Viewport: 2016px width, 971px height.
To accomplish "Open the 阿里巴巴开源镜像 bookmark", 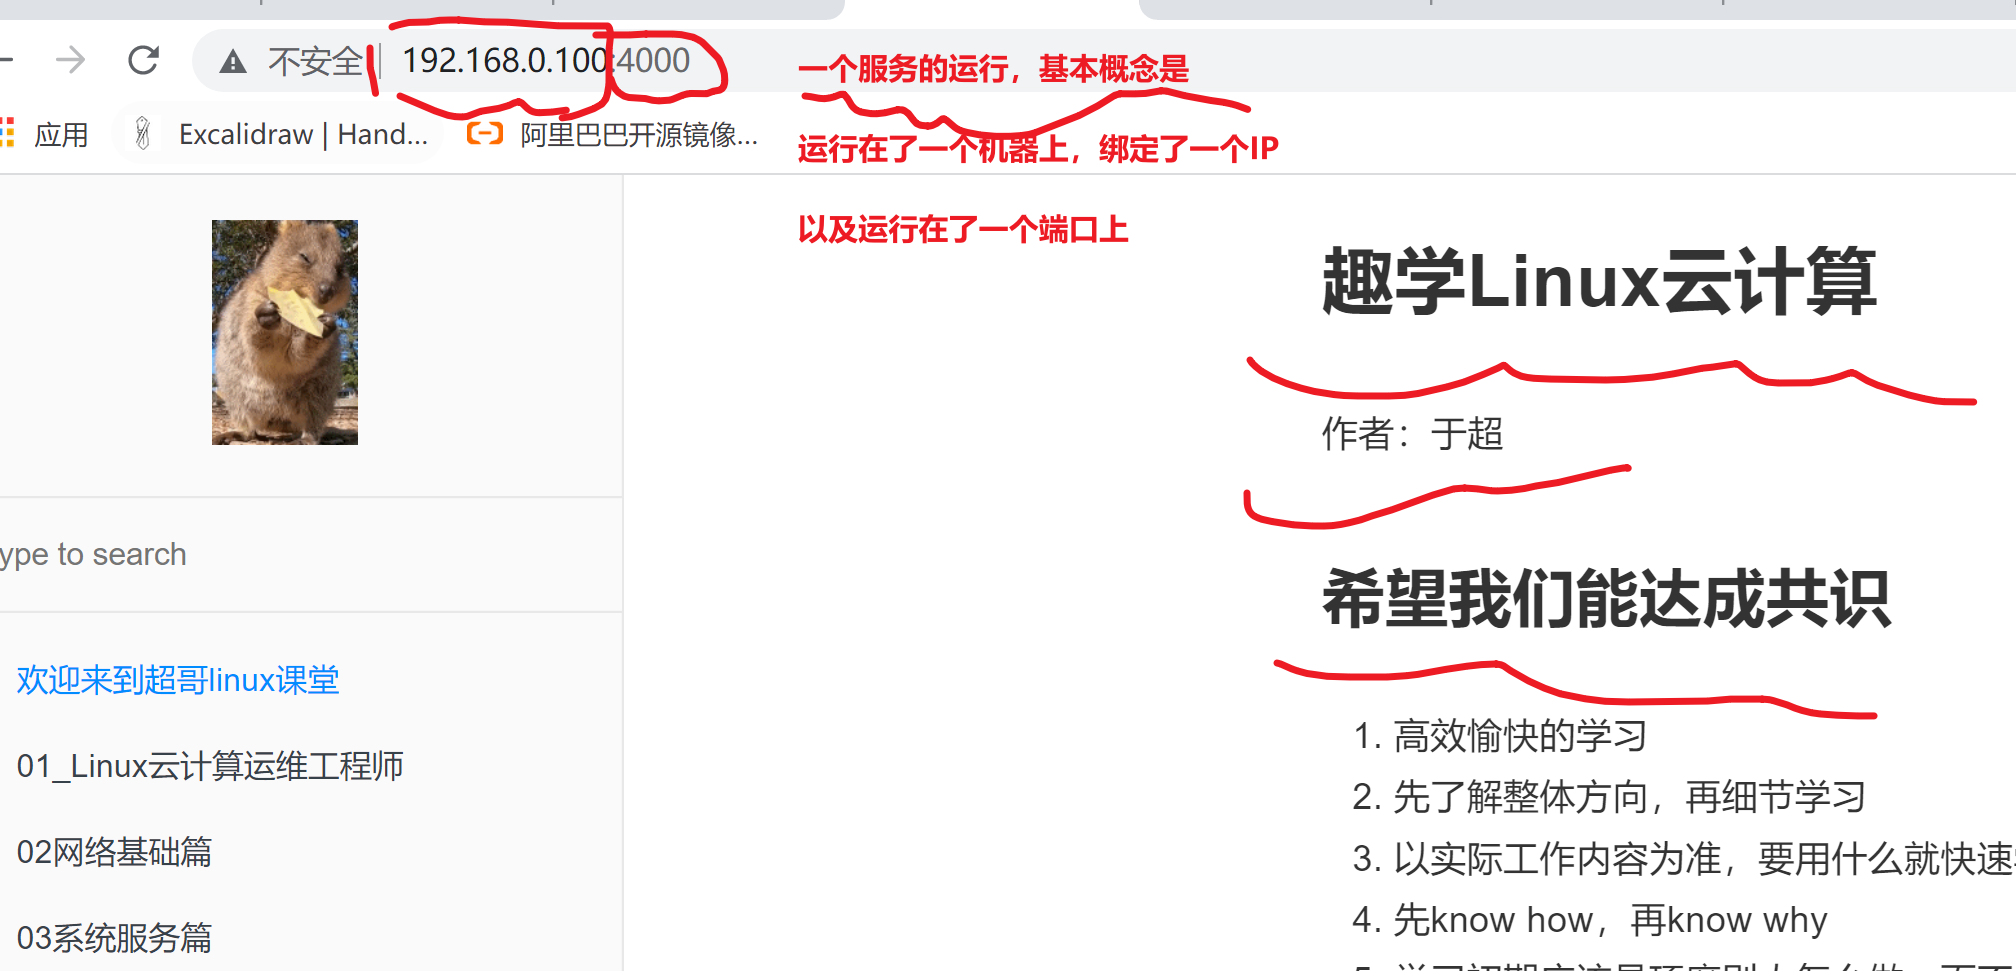I will (x=639, y=134).
